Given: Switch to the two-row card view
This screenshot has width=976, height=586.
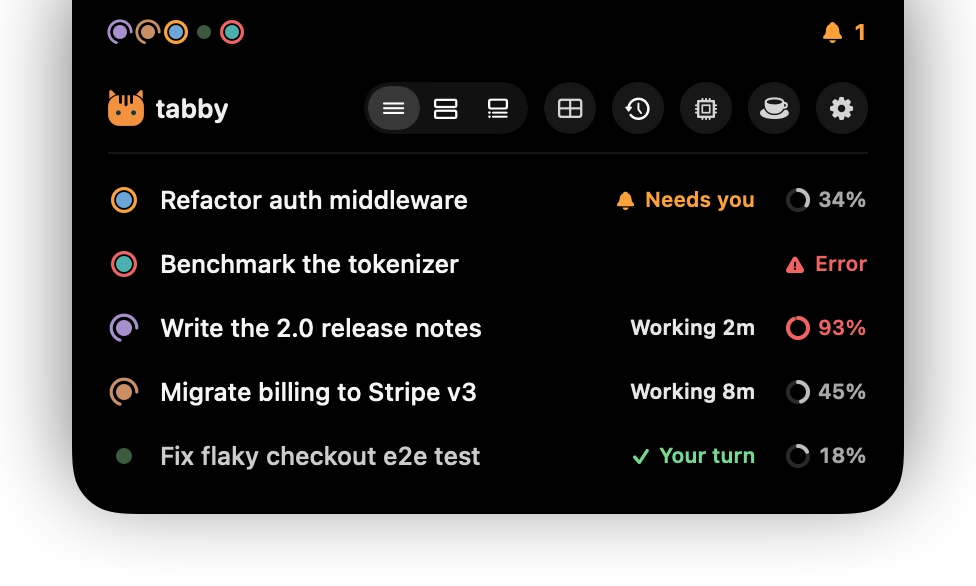Looking at the screenshot, I should point(446,108).
